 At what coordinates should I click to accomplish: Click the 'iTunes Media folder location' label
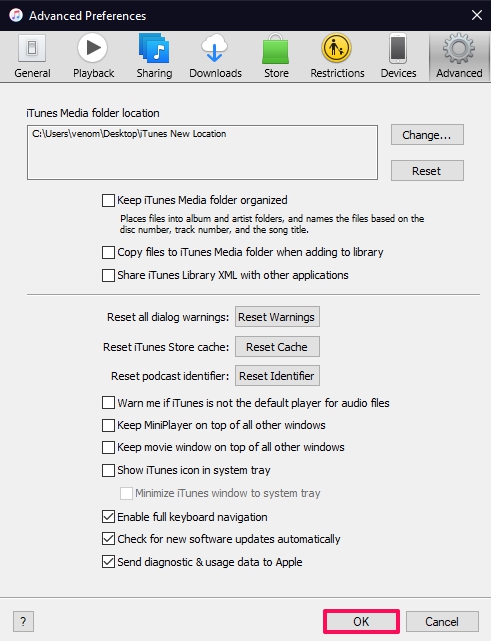(93, 113)
